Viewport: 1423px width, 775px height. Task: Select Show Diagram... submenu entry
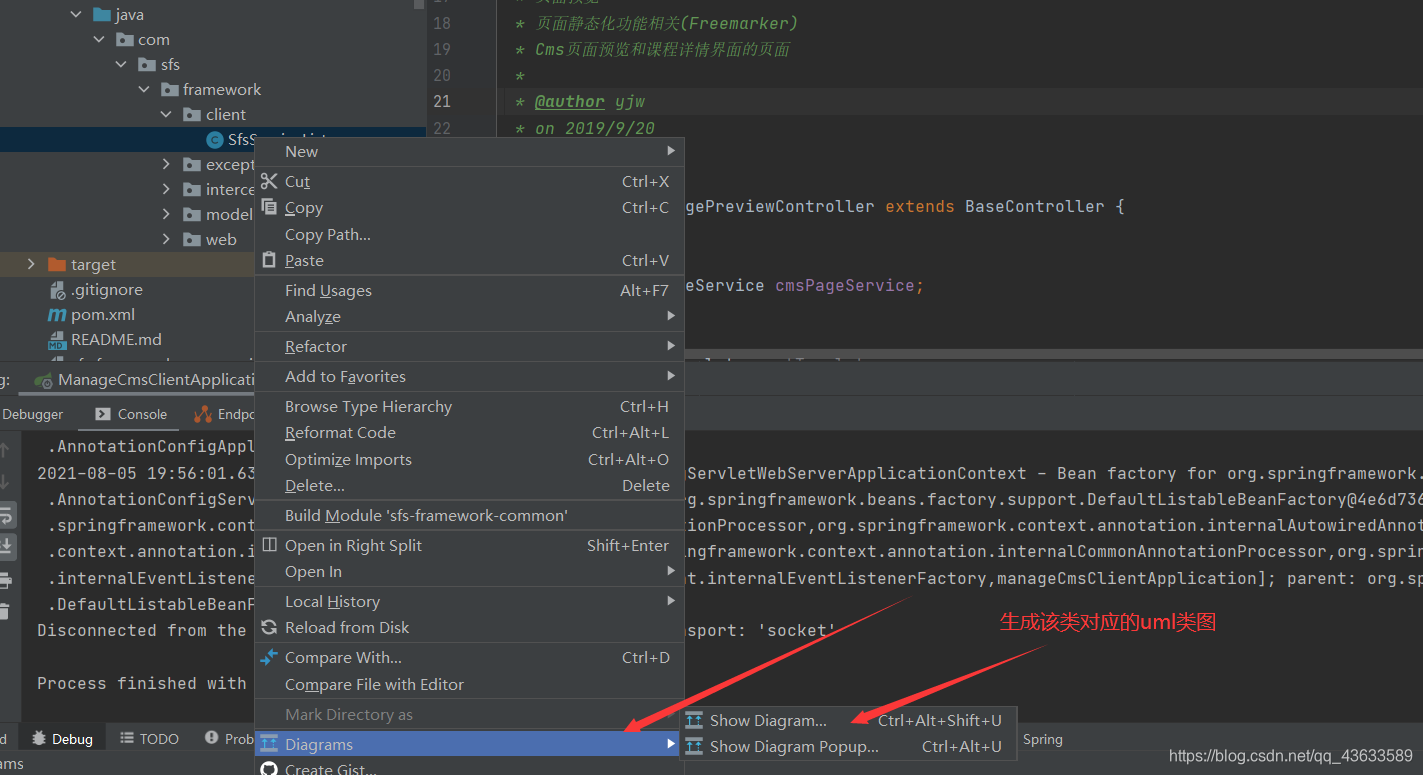tap(847, 720)
